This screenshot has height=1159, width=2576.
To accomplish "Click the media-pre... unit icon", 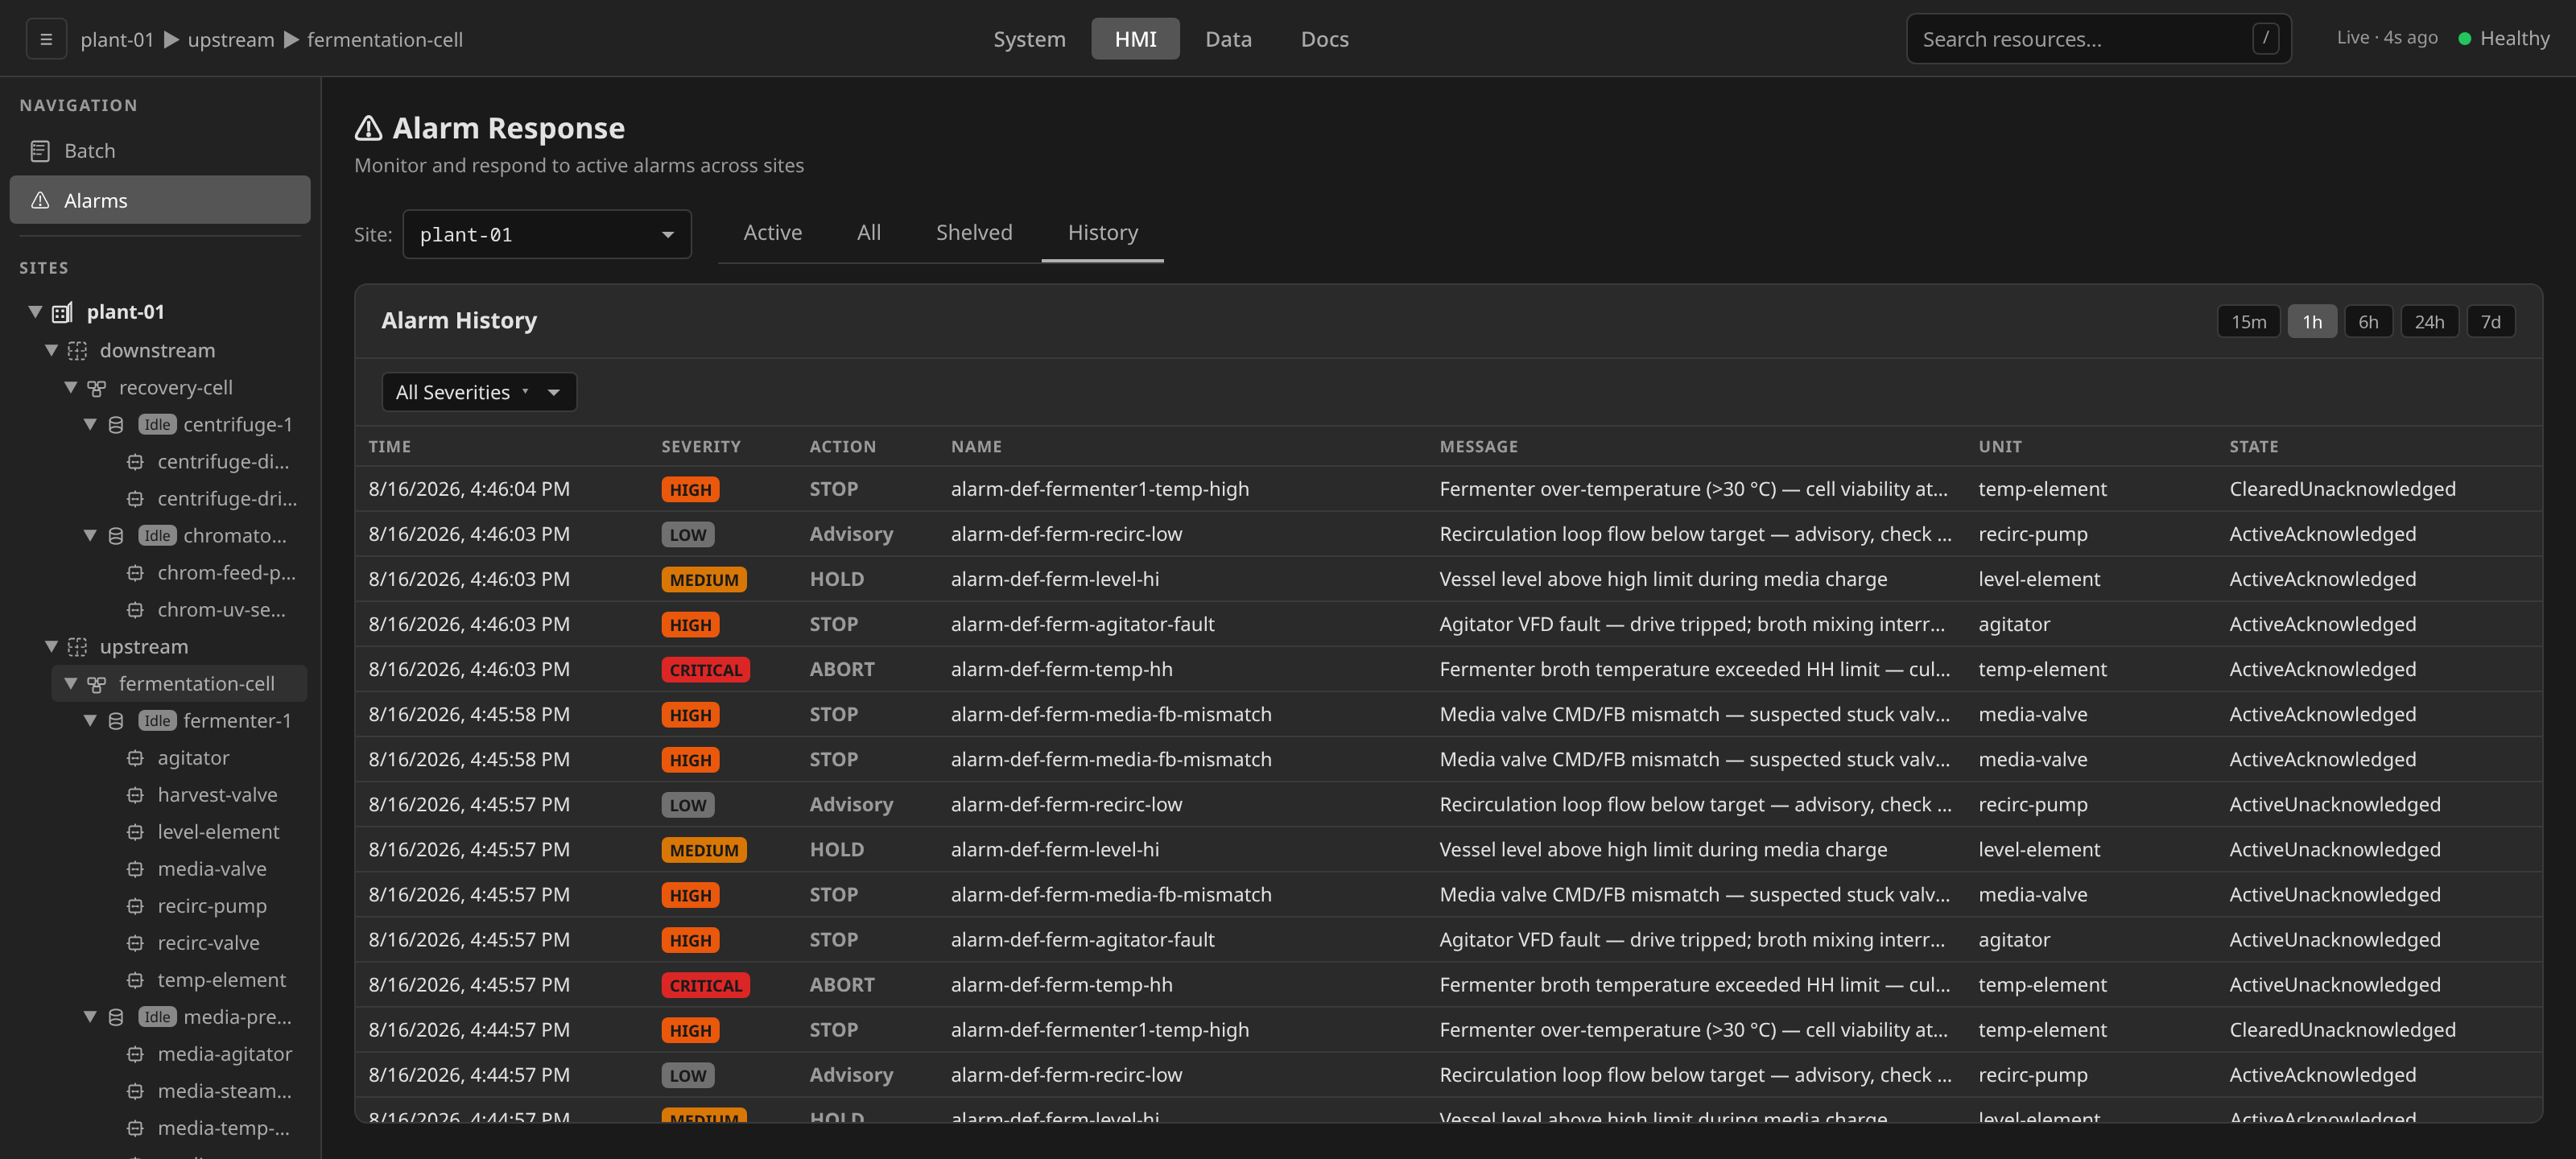I will coord(116,1017).
